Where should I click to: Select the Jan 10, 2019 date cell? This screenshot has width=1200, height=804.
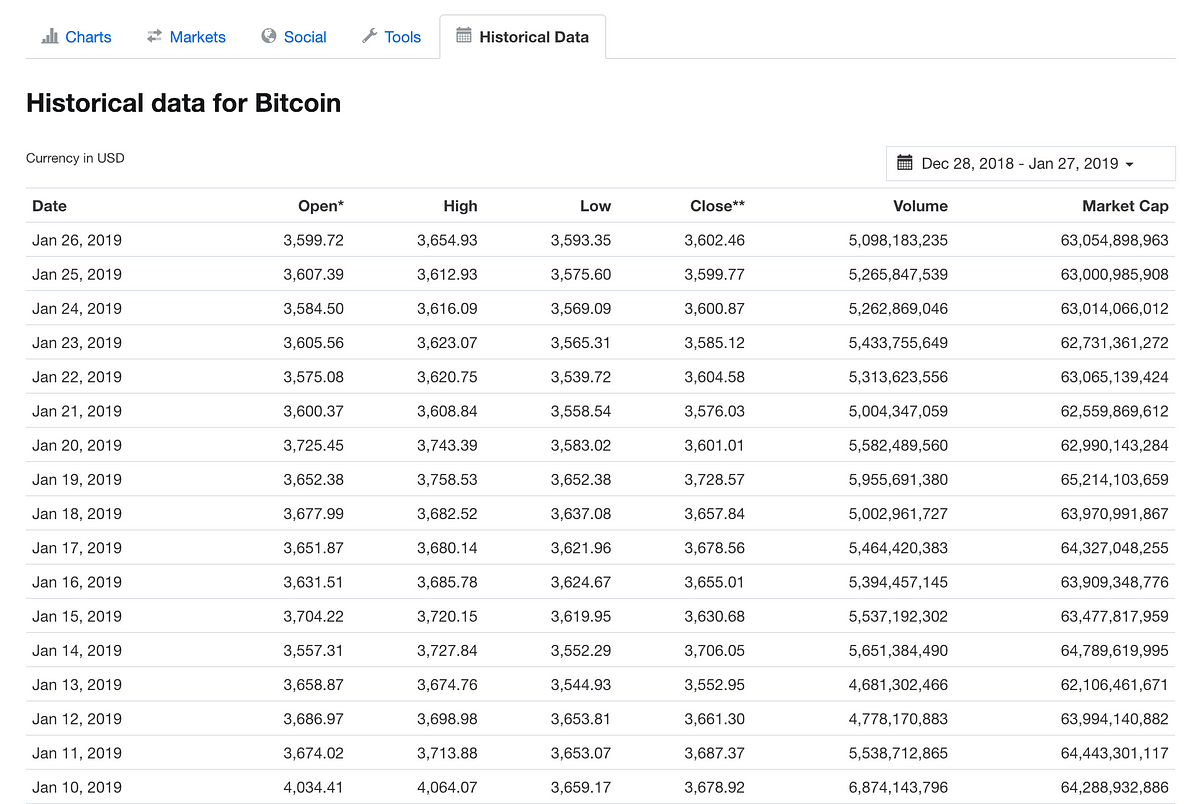click(x=77, y=787)
